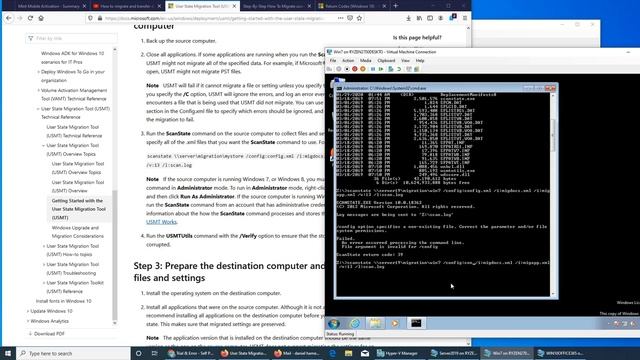Open the Media menu in VM Connection
The width and height of the screenshot is (640, 360).
365,60
